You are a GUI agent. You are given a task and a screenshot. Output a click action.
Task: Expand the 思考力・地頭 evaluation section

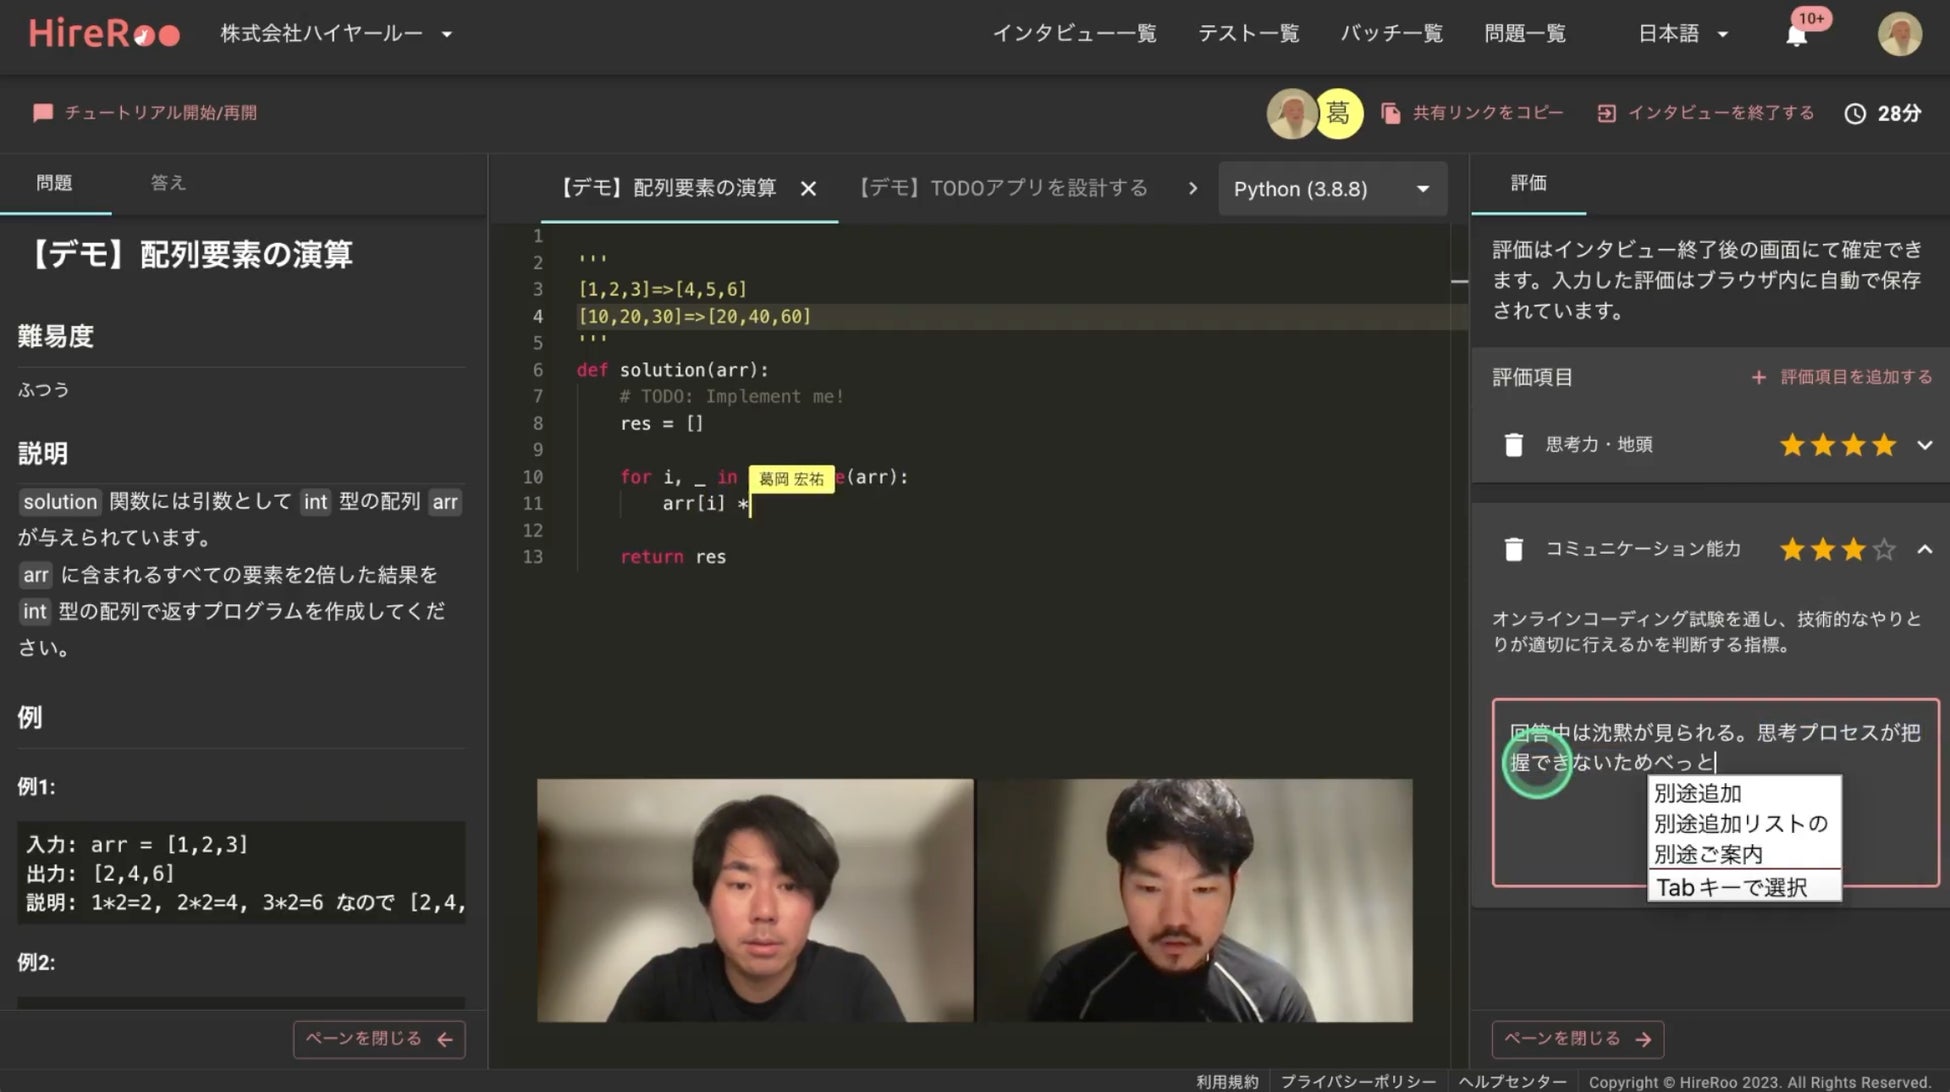click(1924, 445)
